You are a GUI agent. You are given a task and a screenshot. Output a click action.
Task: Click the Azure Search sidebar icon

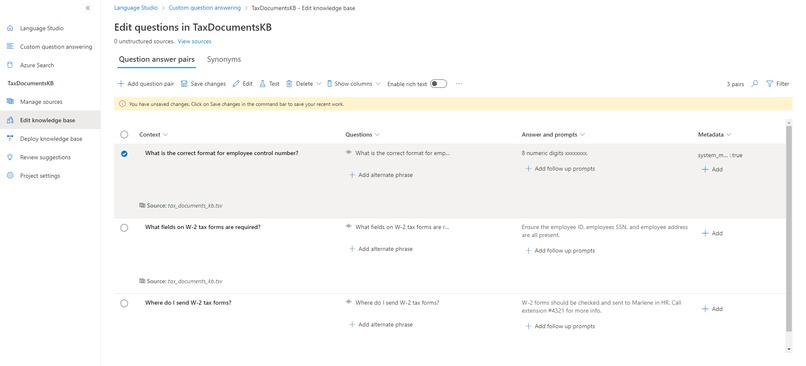click(10, 65)
